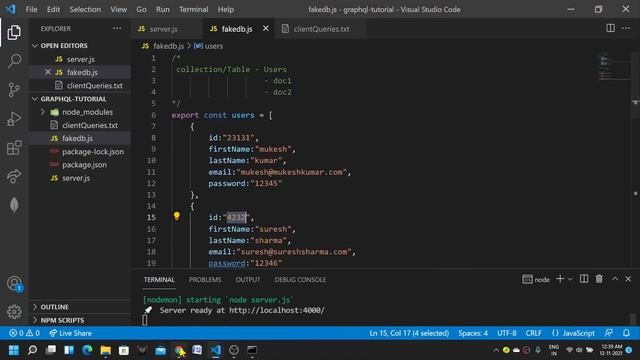This screenshot has height=360, width=640.
Task: Switch to the Problems panel tab
Action: coord(205,280)
